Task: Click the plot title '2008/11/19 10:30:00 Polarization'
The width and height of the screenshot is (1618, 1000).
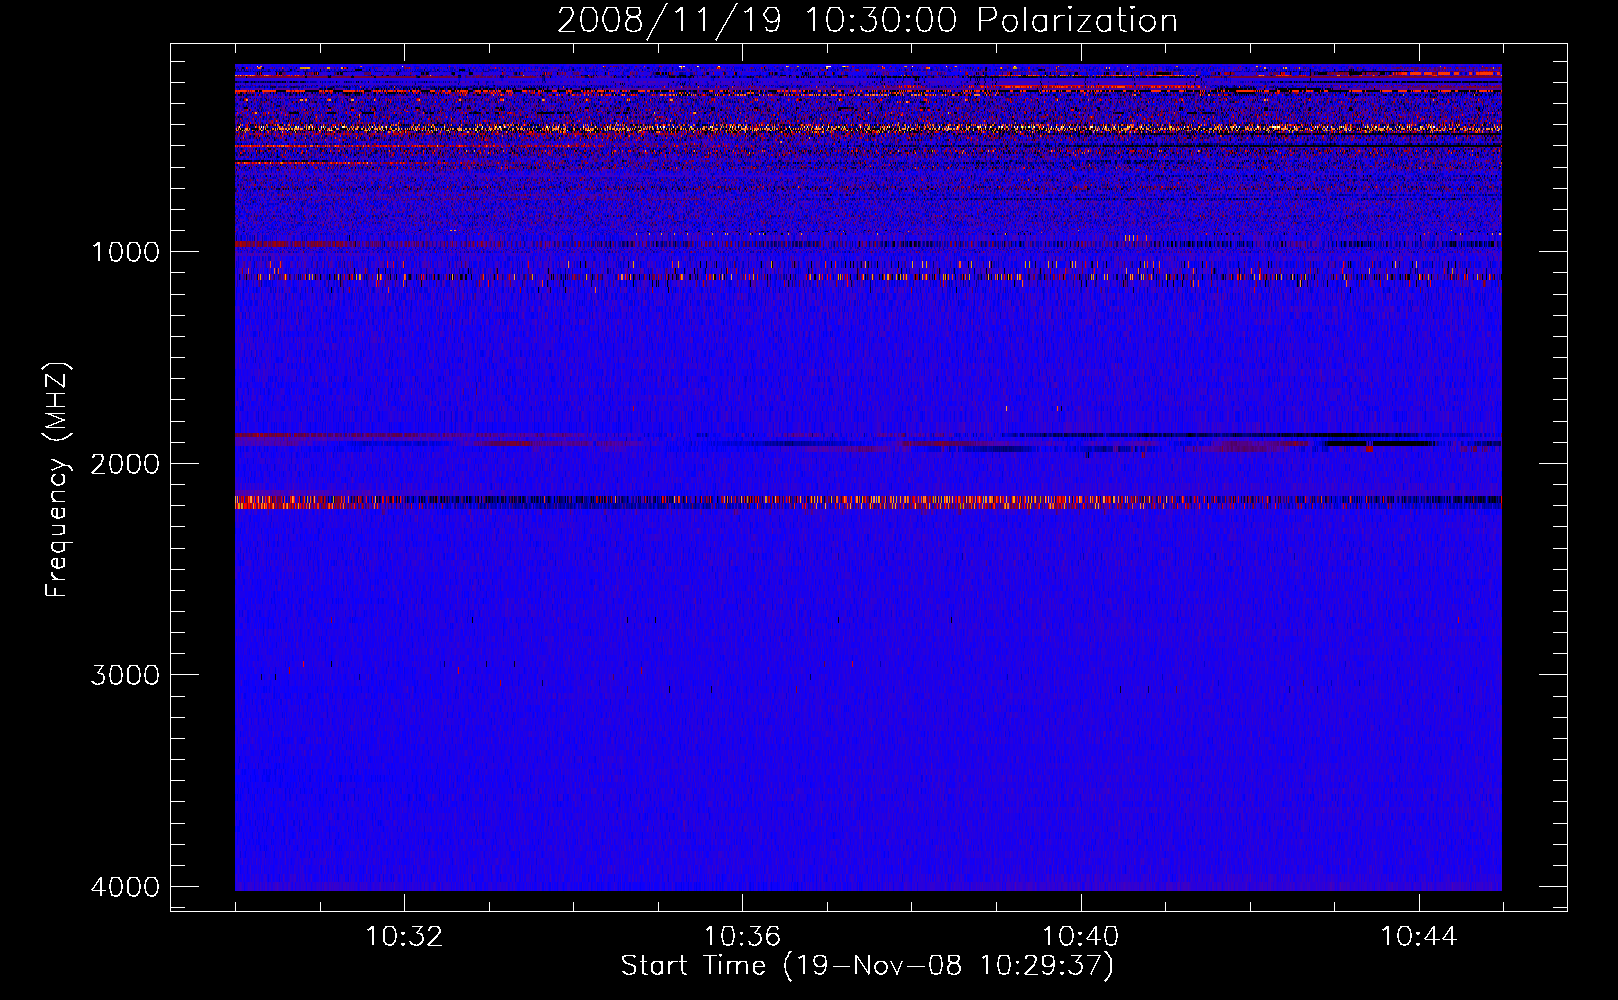Action: [867, 20]
